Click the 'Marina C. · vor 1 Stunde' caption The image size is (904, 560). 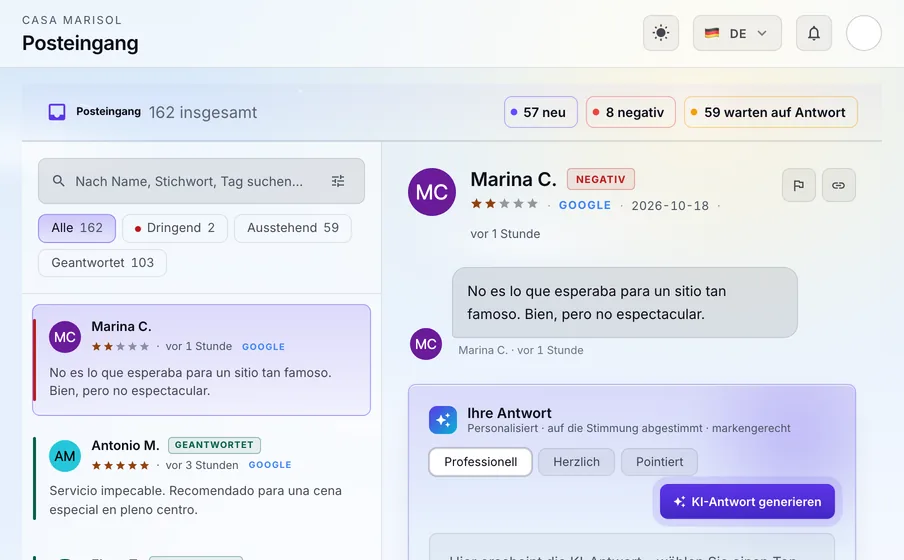click(x=521, y=350)
